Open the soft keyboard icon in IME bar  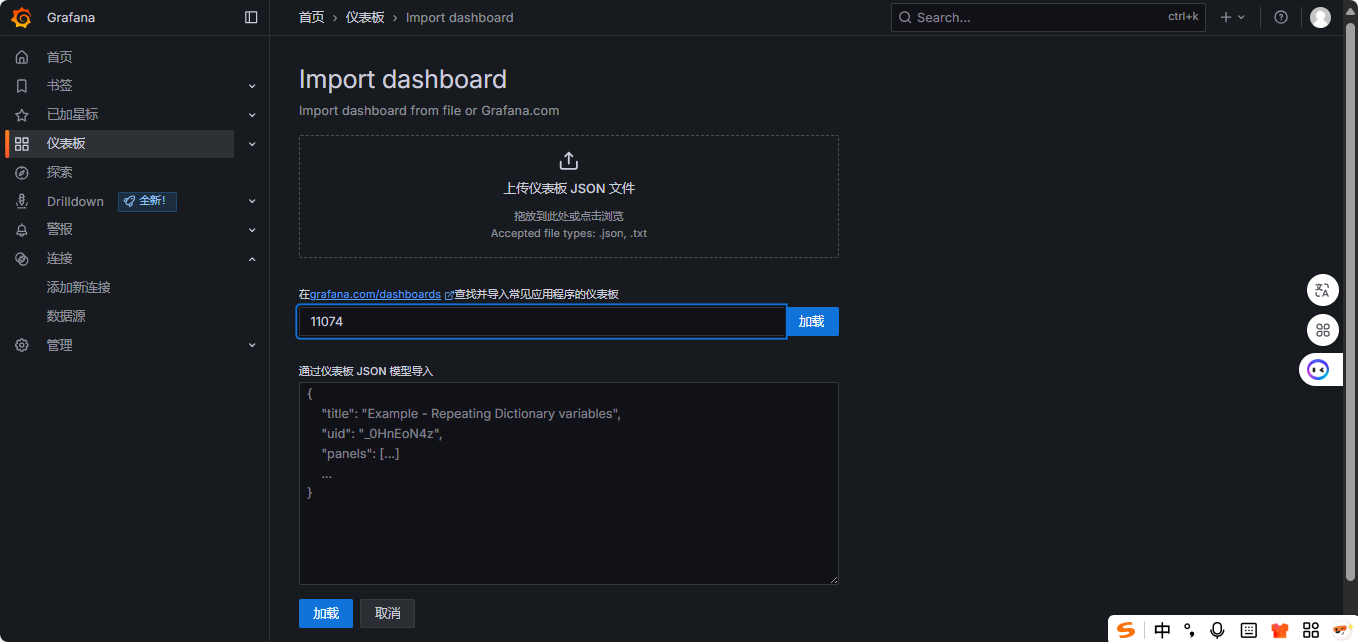[1248, 630]
